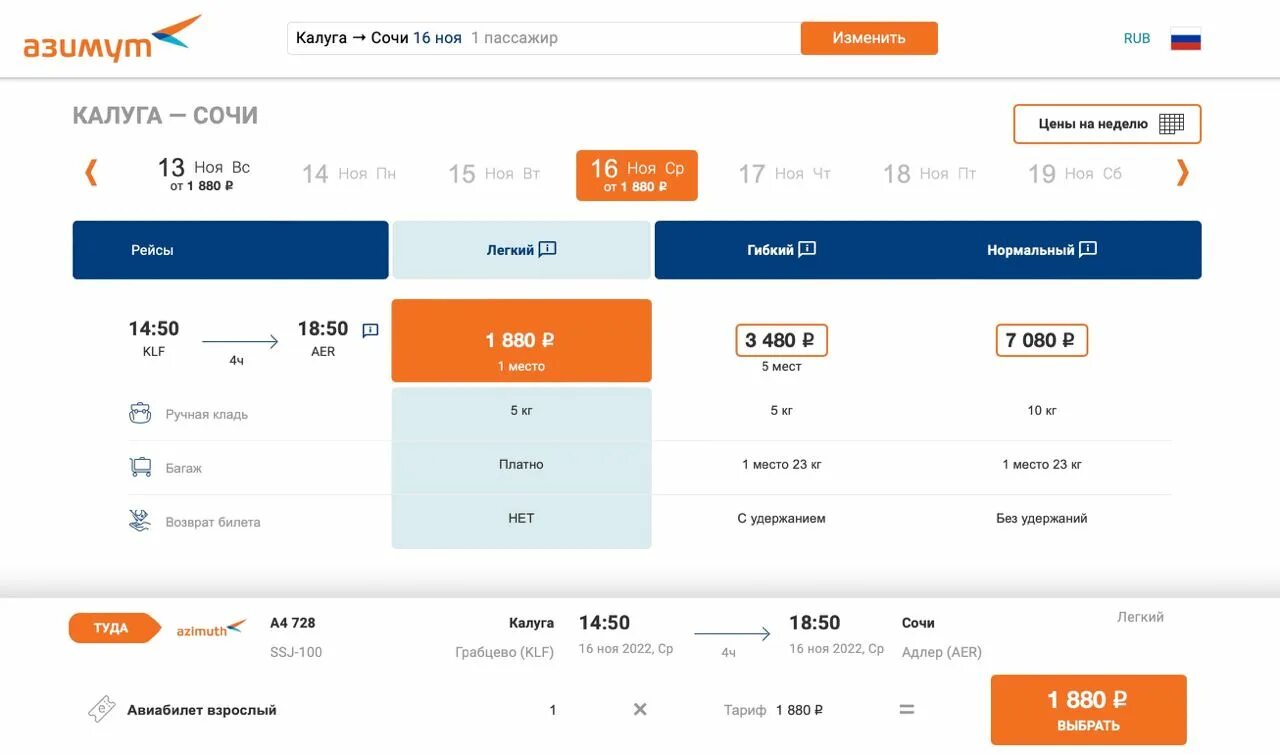Click the SSJ-100 aircraft text

click(x=295, y=652)
